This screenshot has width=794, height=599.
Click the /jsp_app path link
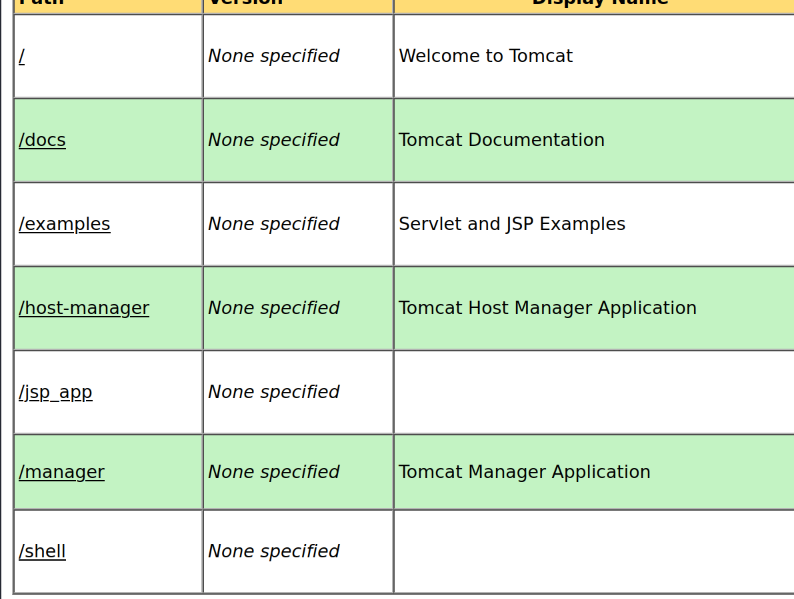click(56, 393)
